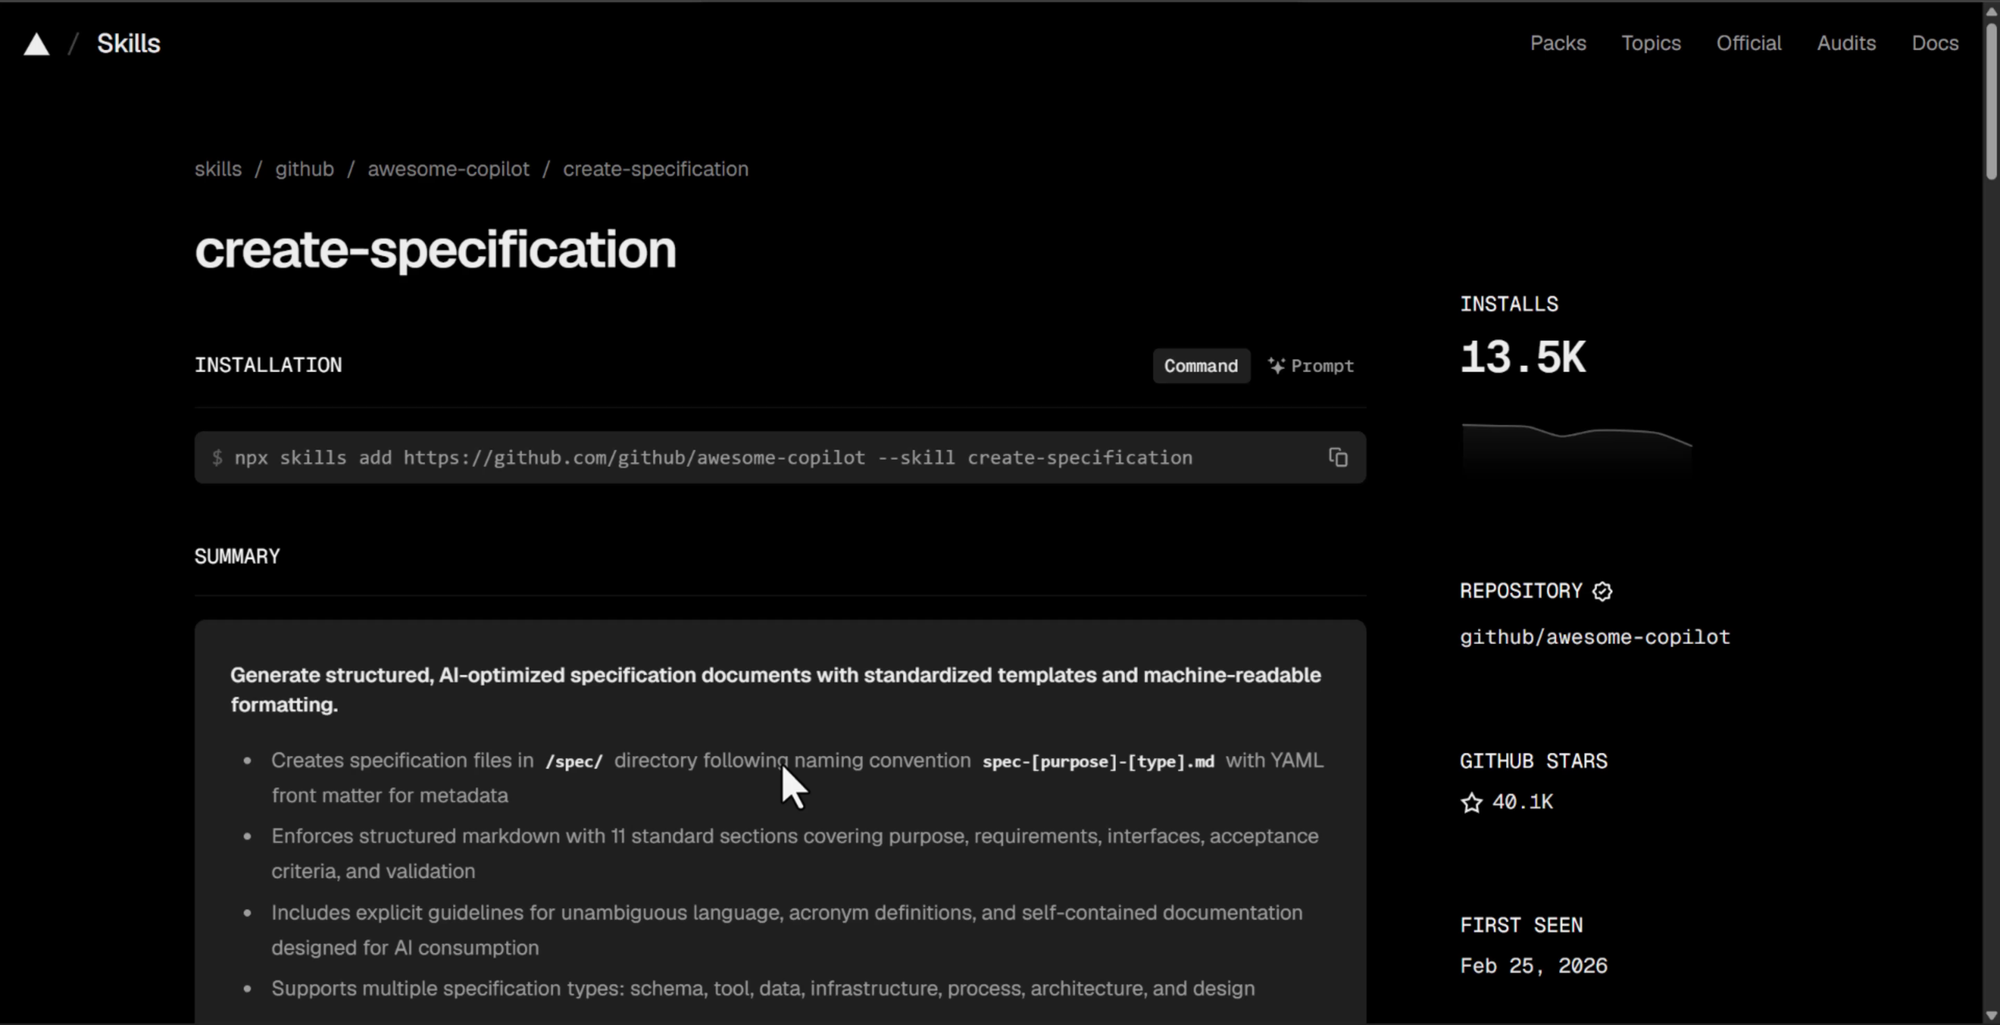2000x1025 pixels.
Task: Click the '40.1K' stars value
Action: [1522, 802]
